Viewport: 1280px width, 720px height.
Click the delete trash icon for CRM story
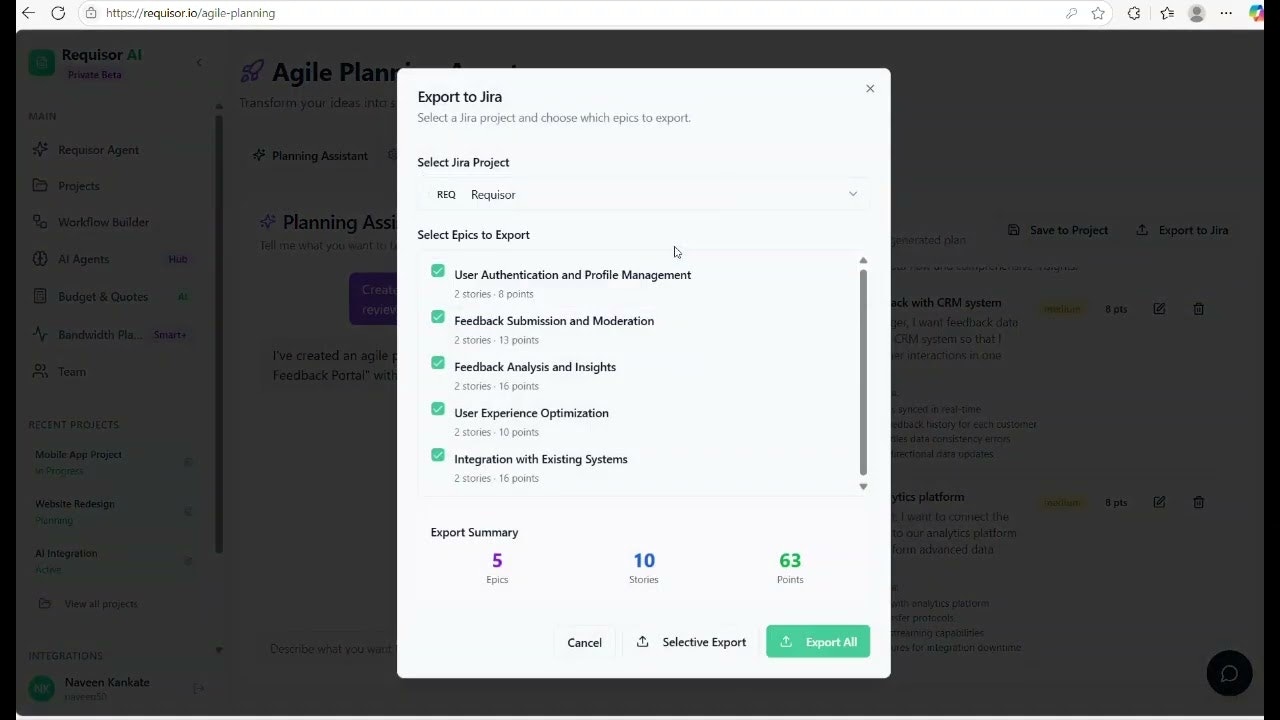coord(1198,309)
